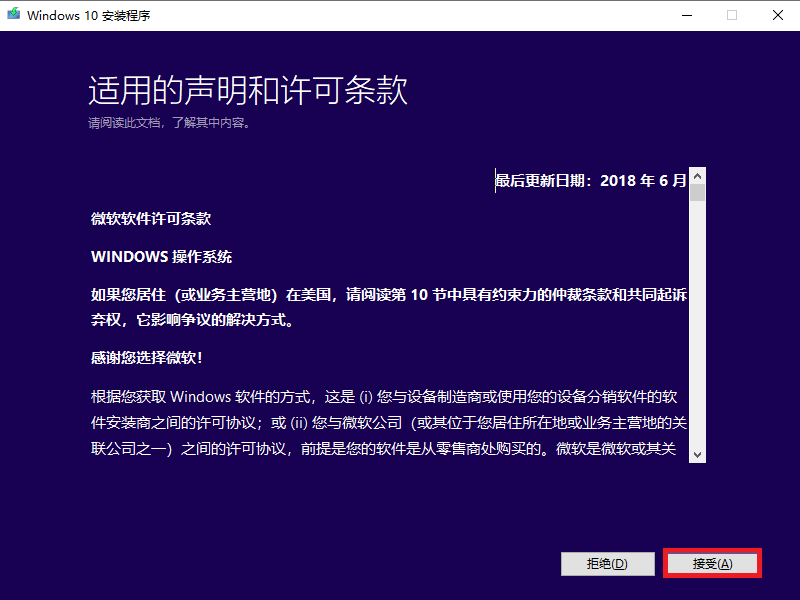
Task: Click the maximize icon
Action: coord(731,15)
